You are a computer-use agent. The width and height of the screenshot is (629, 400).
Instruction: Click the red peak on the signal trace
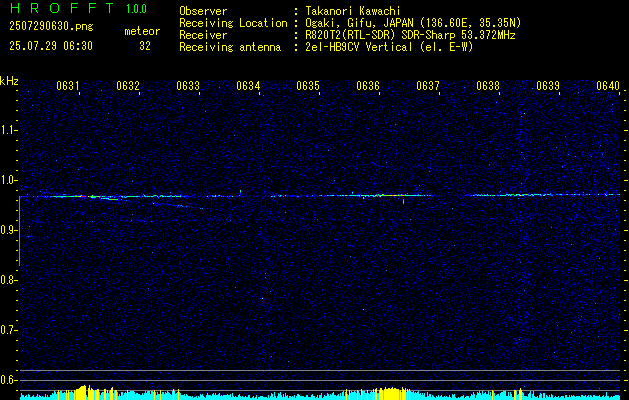pos(83,196)
